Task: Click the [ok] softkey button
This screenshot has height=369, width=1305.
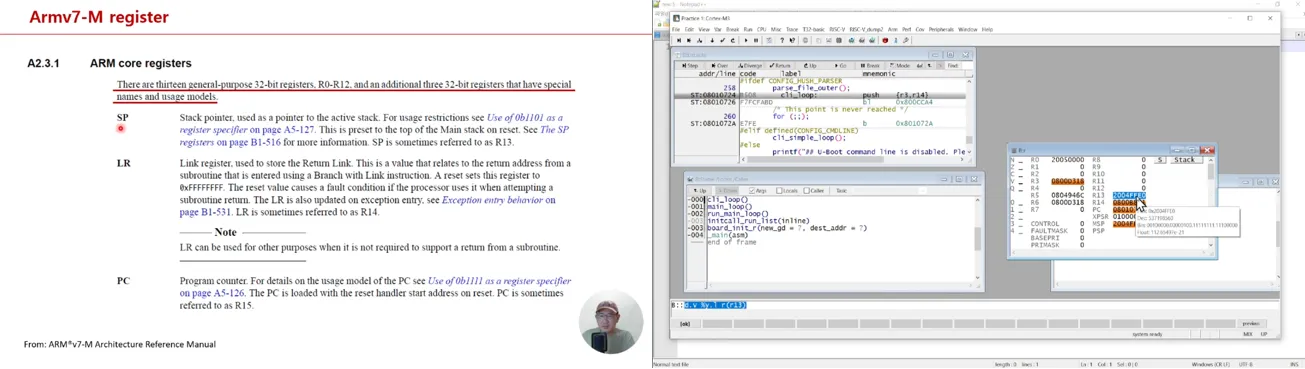Action: [x=685, y=324]
